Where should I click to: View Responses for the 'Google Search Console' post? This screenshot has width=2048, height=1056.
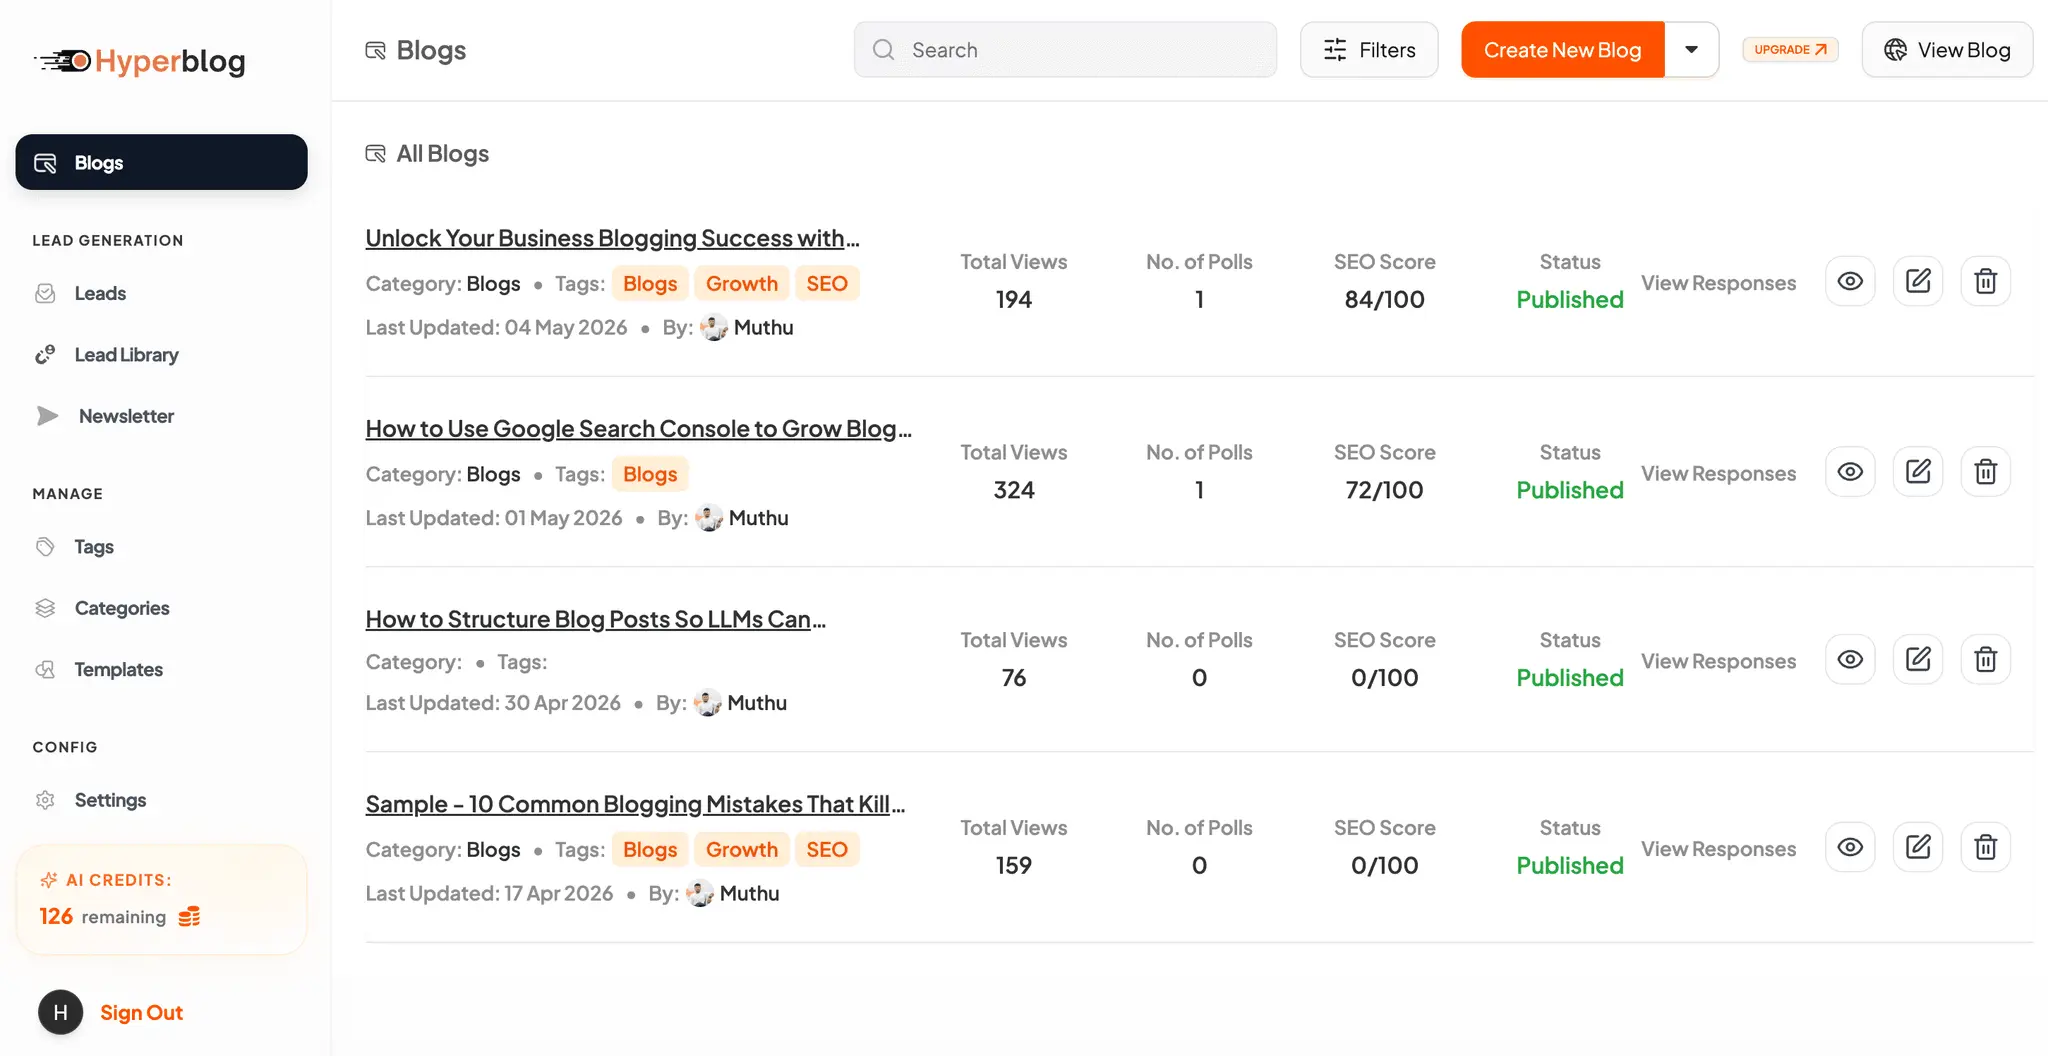[1718, 473]
